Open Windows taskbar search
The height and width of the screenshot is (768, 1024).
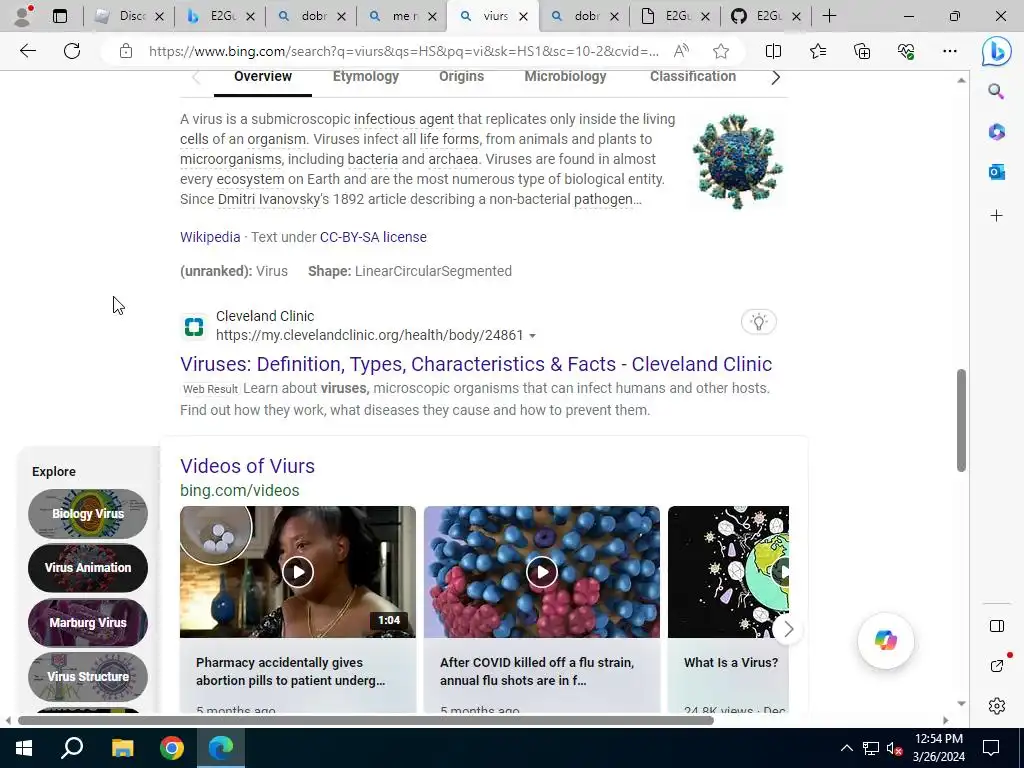[x=72, y=748]
